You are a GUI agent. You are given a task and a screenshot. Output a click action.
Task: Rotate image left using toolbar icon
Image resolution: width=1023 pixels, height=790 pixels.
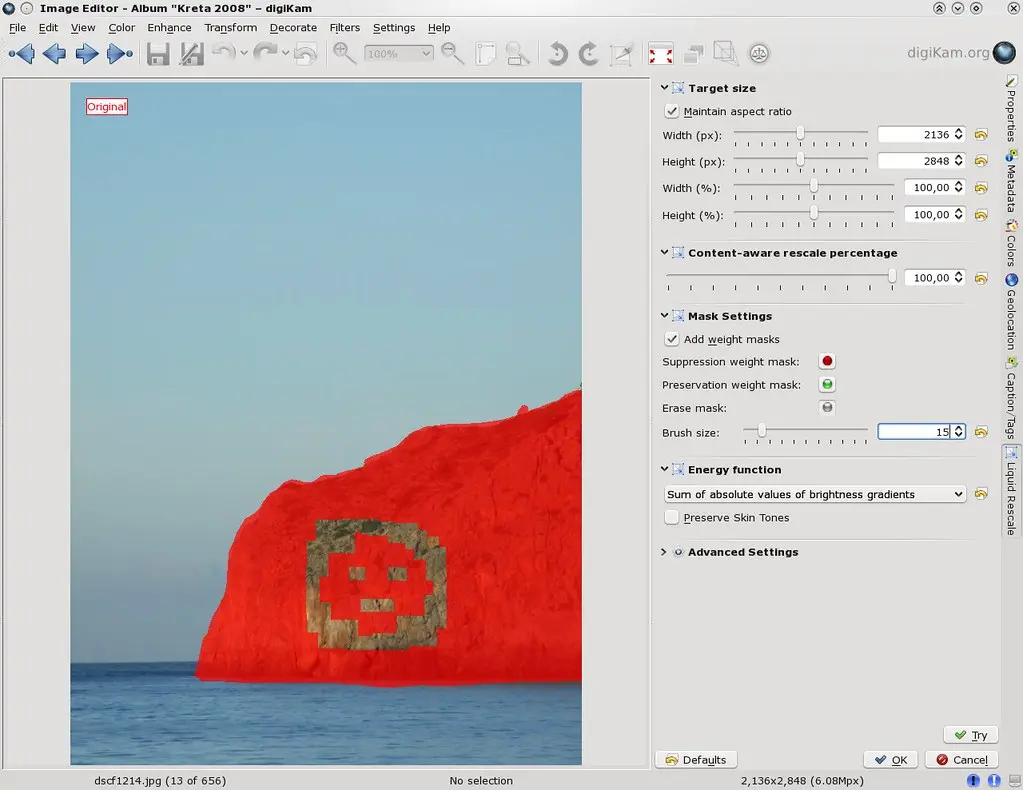tap(557, 54)
